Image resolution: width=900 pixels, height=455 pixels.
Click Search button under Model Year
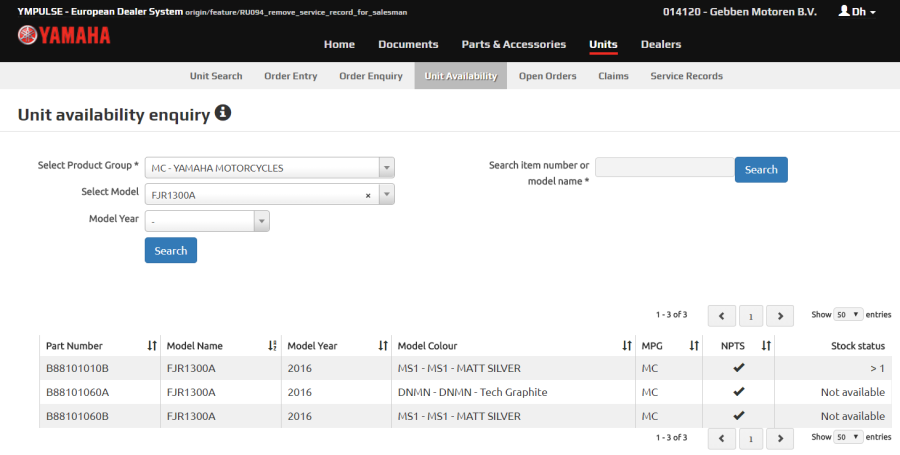point(170,251)
